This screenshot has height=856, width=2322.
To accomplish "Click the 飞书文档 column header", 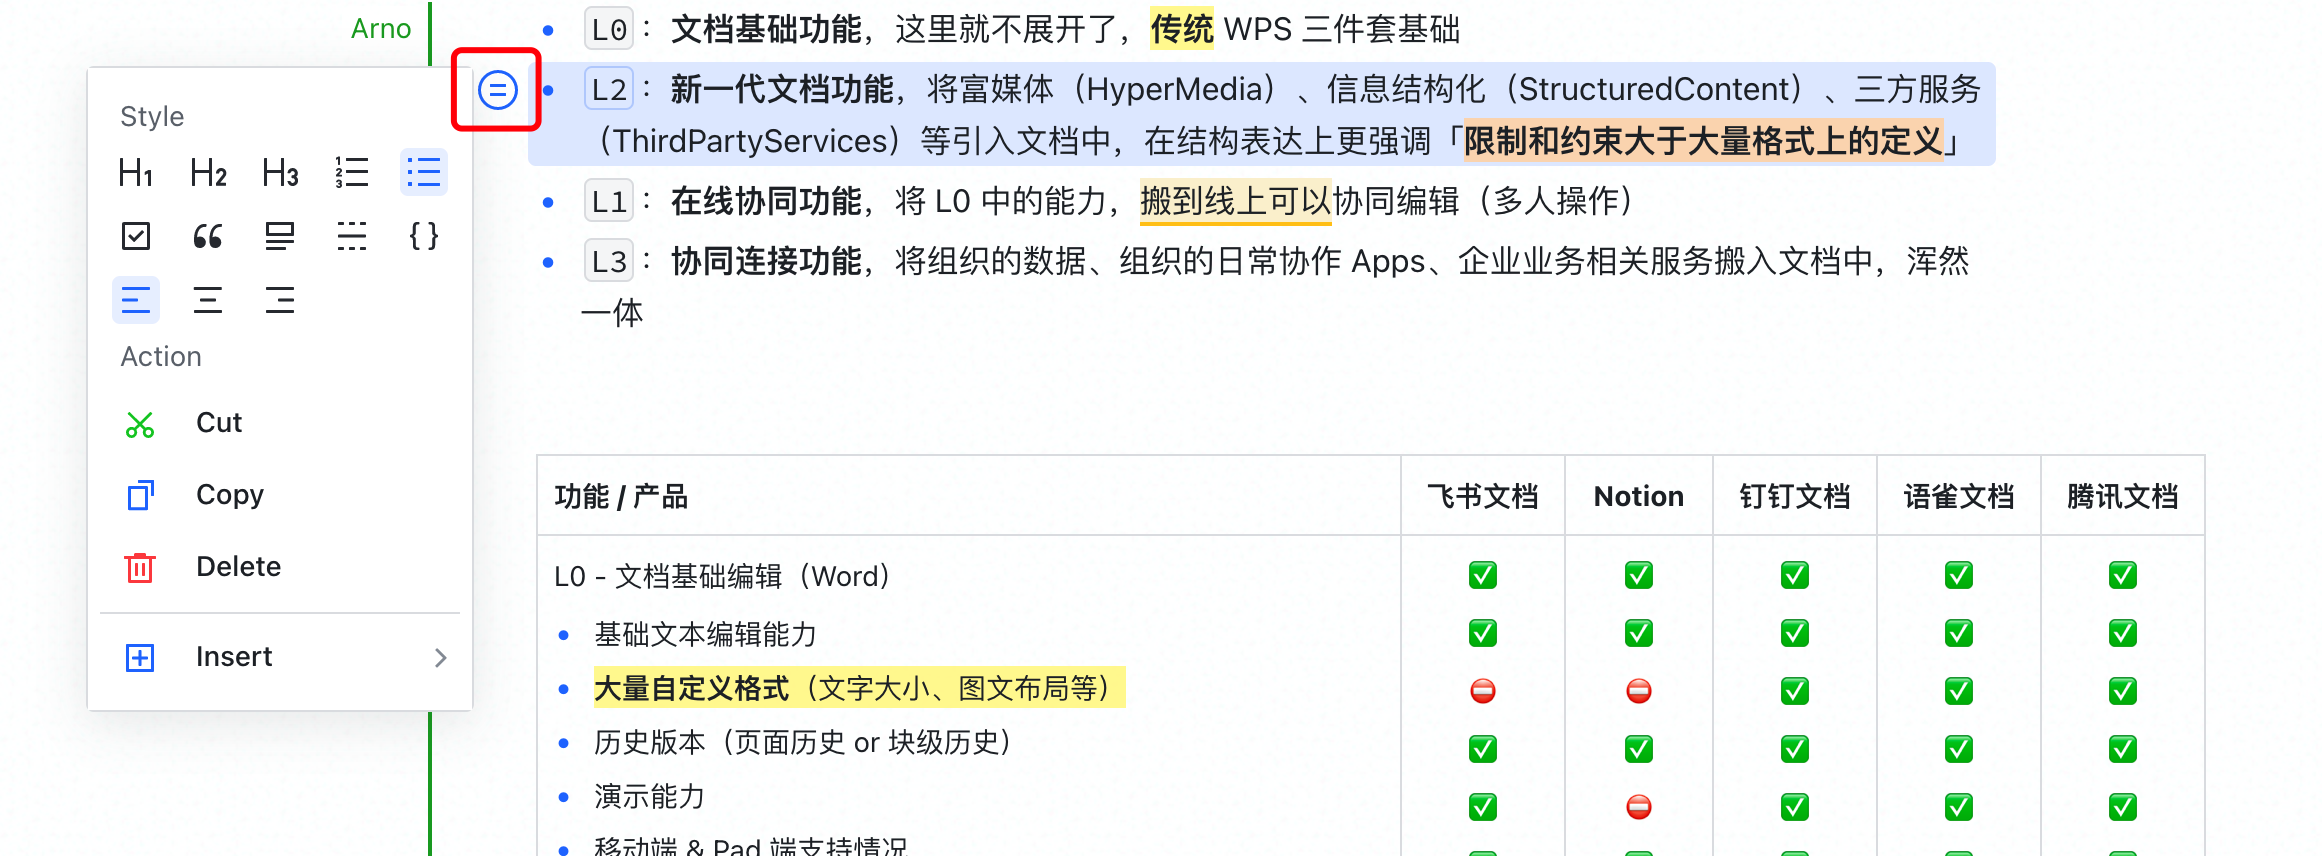I will [x=1483, y=497].
